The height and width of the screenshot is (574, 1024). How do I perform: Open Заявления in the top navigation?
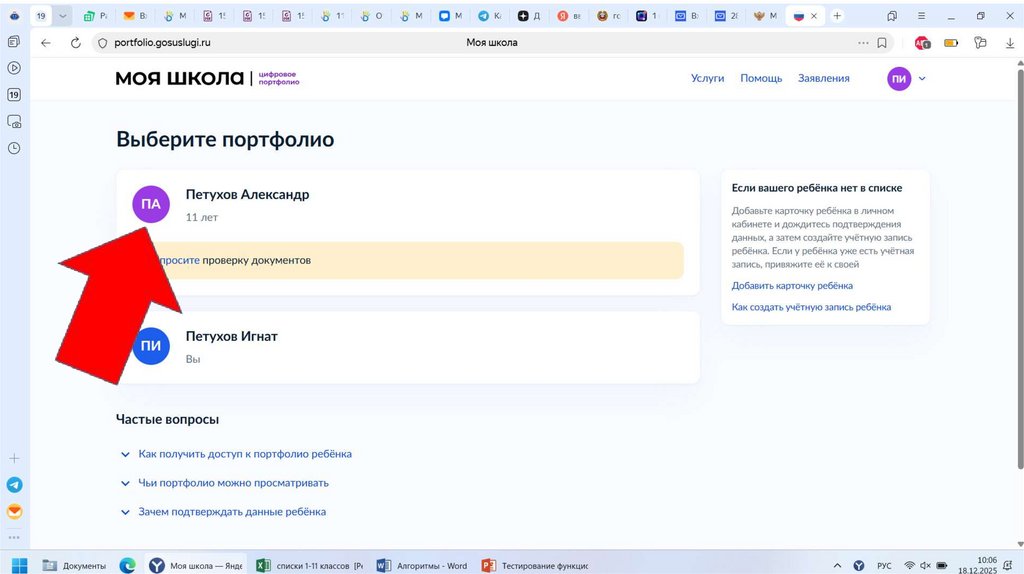tap(824, 78)
